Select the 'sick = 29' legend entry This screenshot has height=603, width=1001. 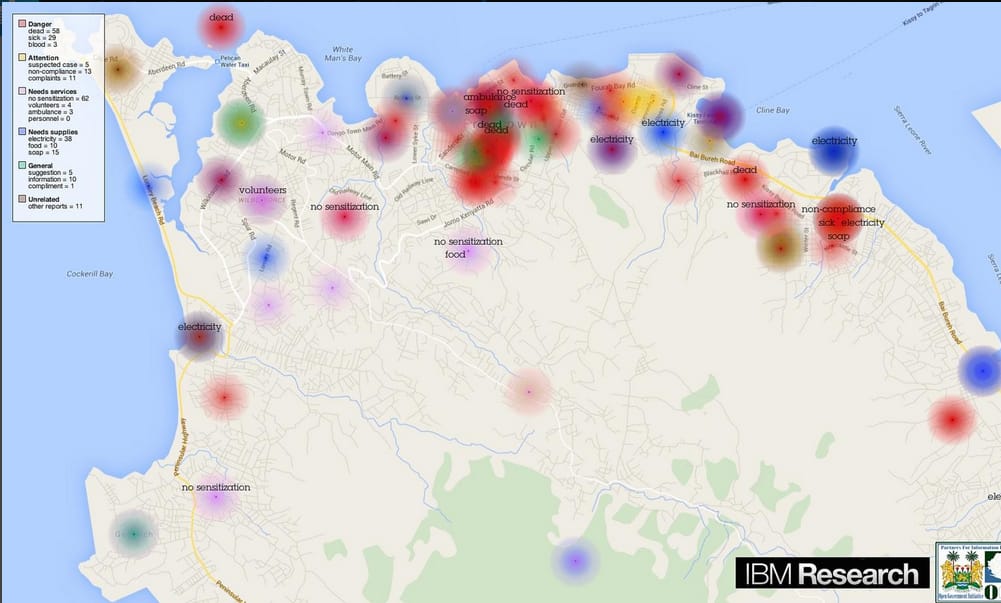[42, 38]
